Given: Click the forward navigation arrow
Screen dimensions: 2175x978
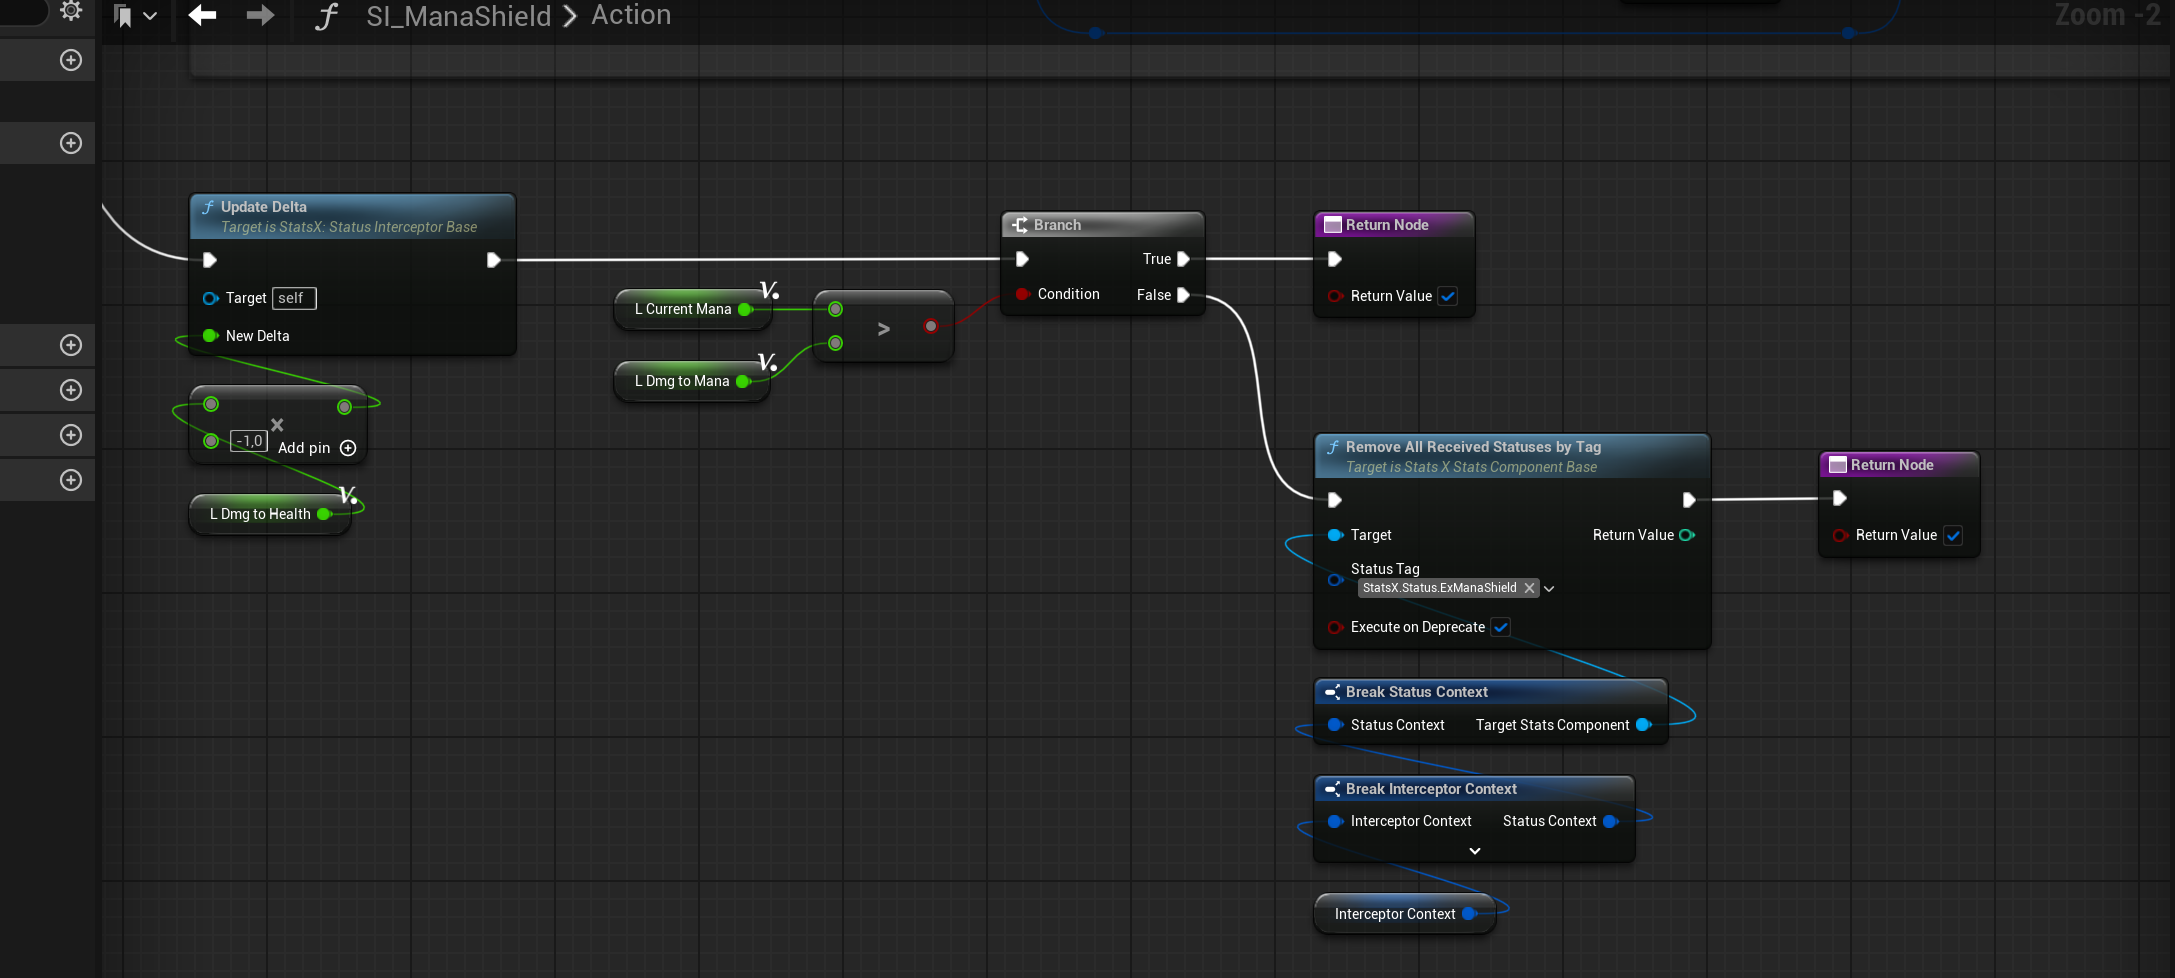Looking at the screenshot, I should click(x=260, y=15).
